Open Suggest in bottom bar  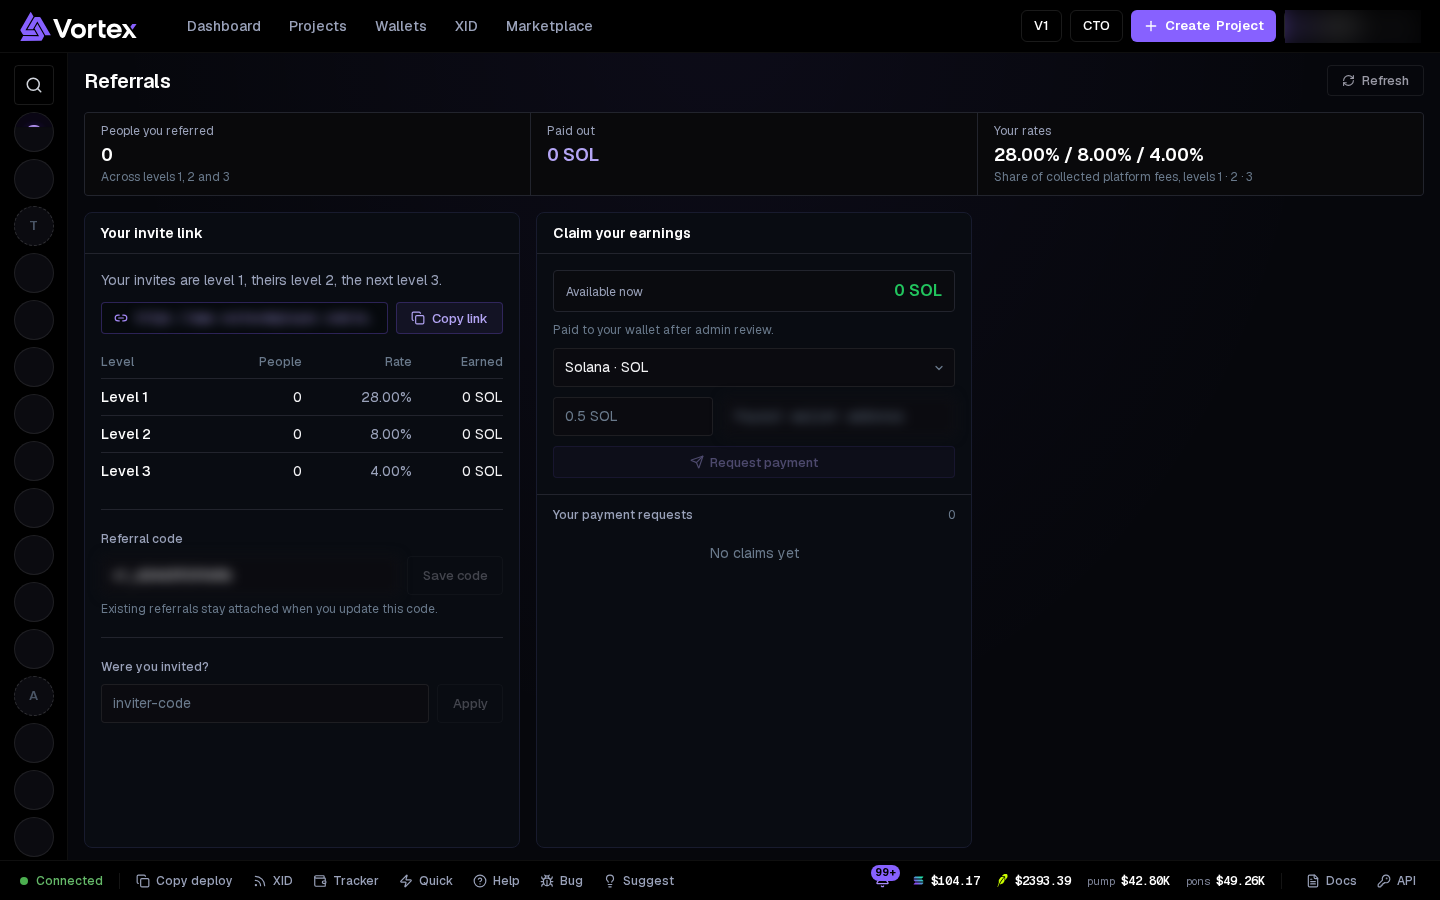pyautogui.click(x=639, y=881)
